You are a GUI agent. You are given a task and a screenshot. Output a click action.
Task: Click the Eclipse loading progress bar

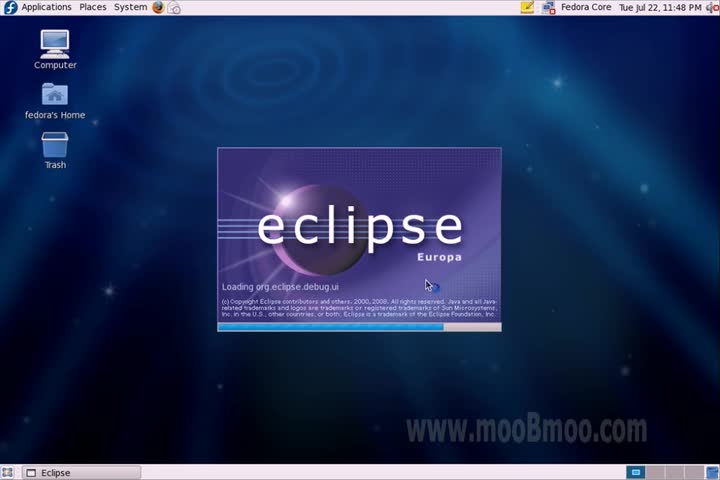pyautogui.click(x=360, y=327)
